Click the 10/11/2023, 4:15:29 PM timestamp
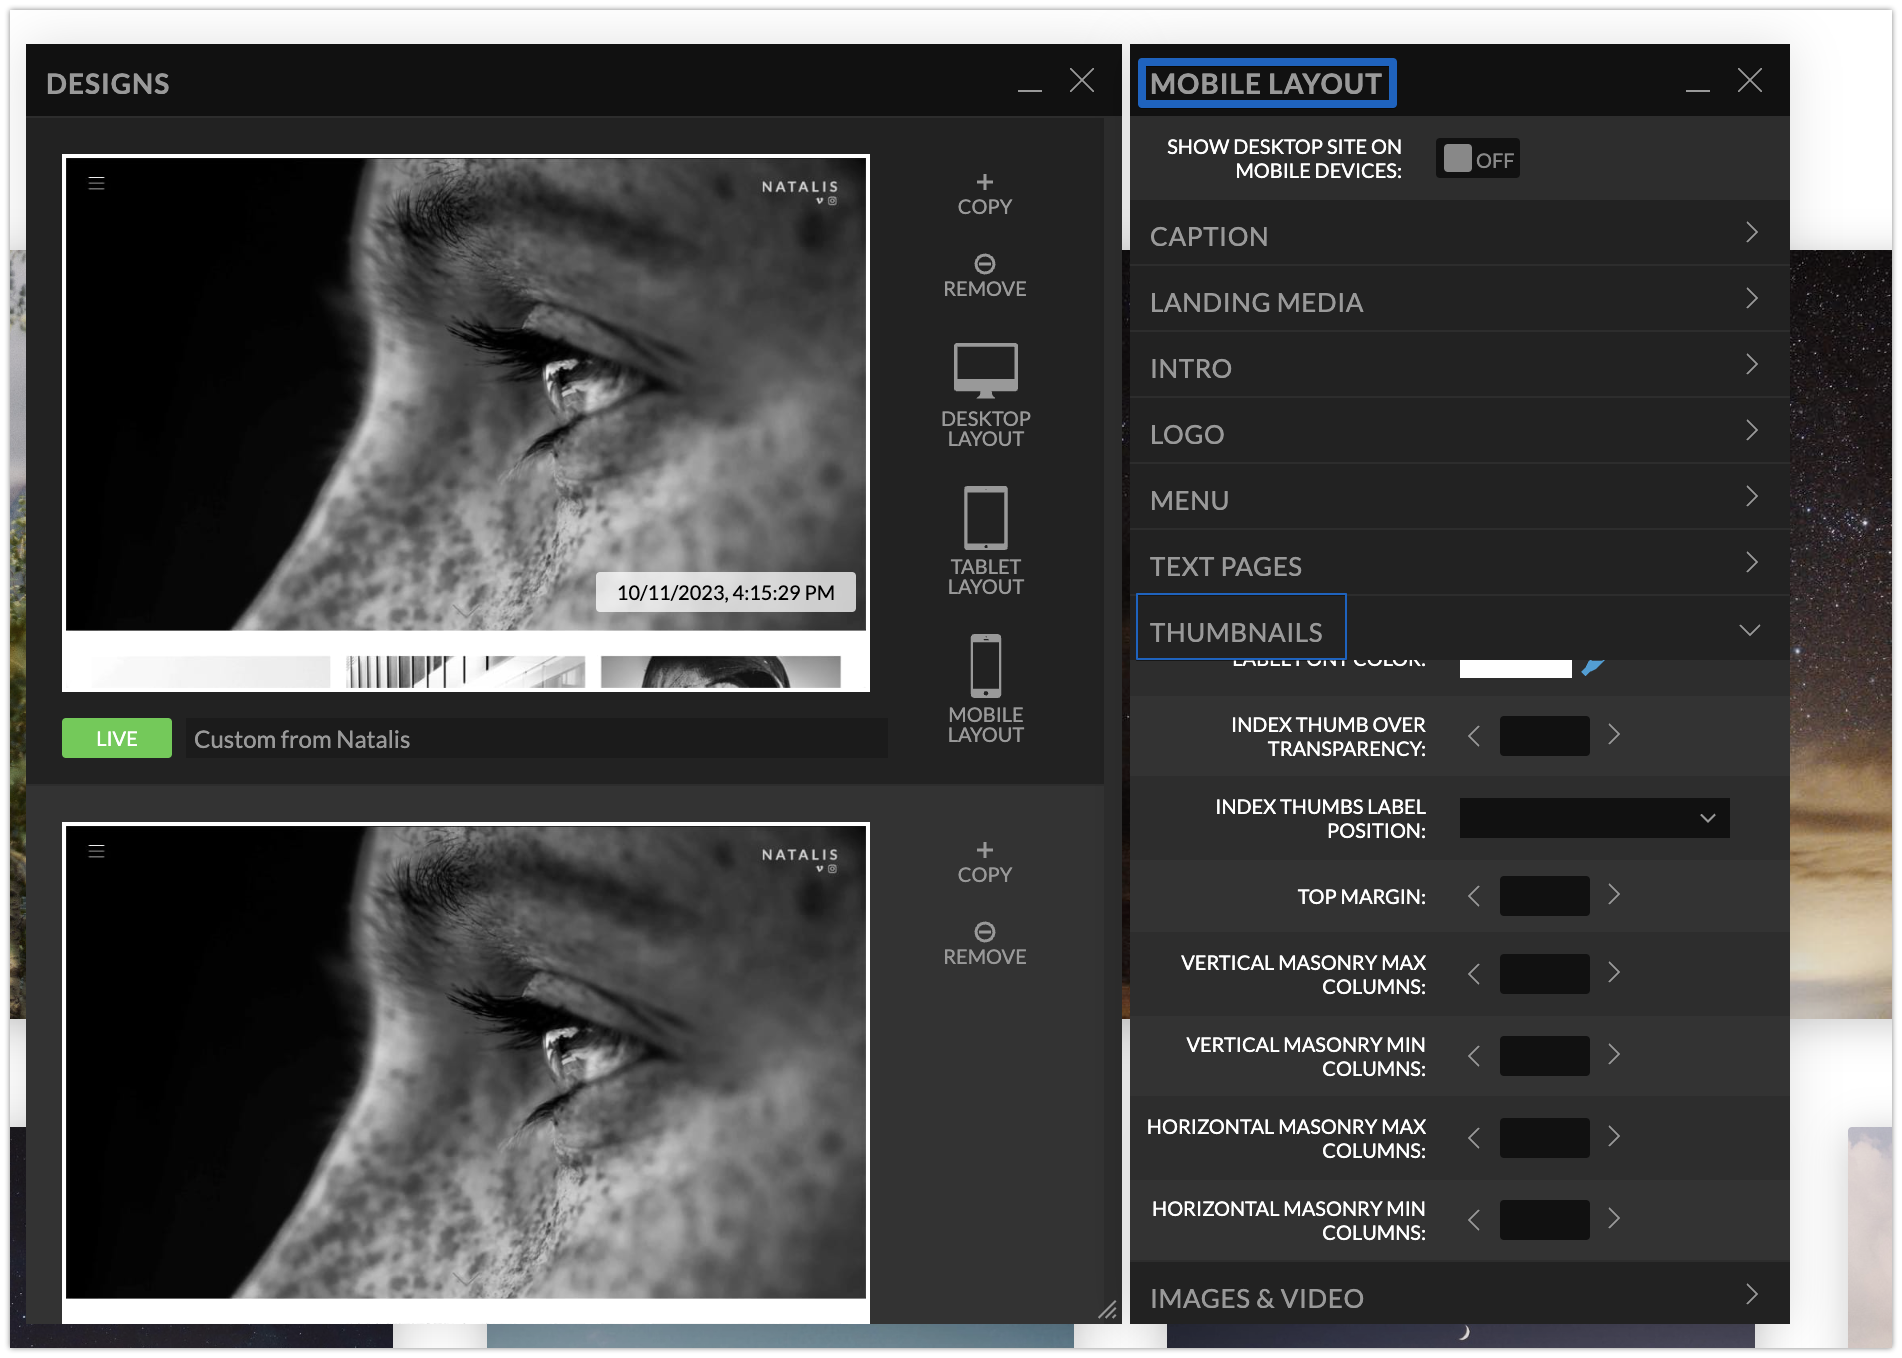 pyautogui.click(x=725, y=592)
